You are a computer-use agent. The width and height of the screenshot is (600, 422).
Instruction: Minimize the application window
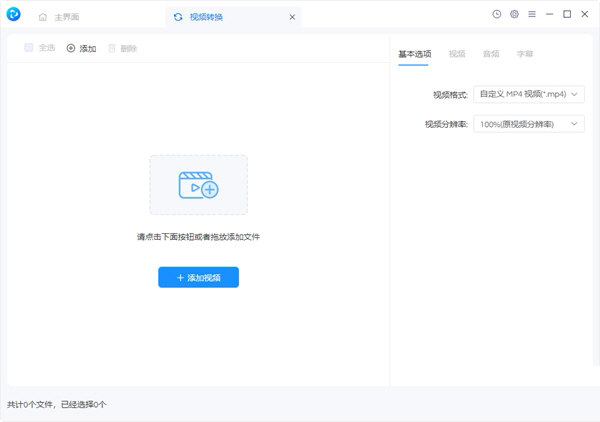point(549,15)
